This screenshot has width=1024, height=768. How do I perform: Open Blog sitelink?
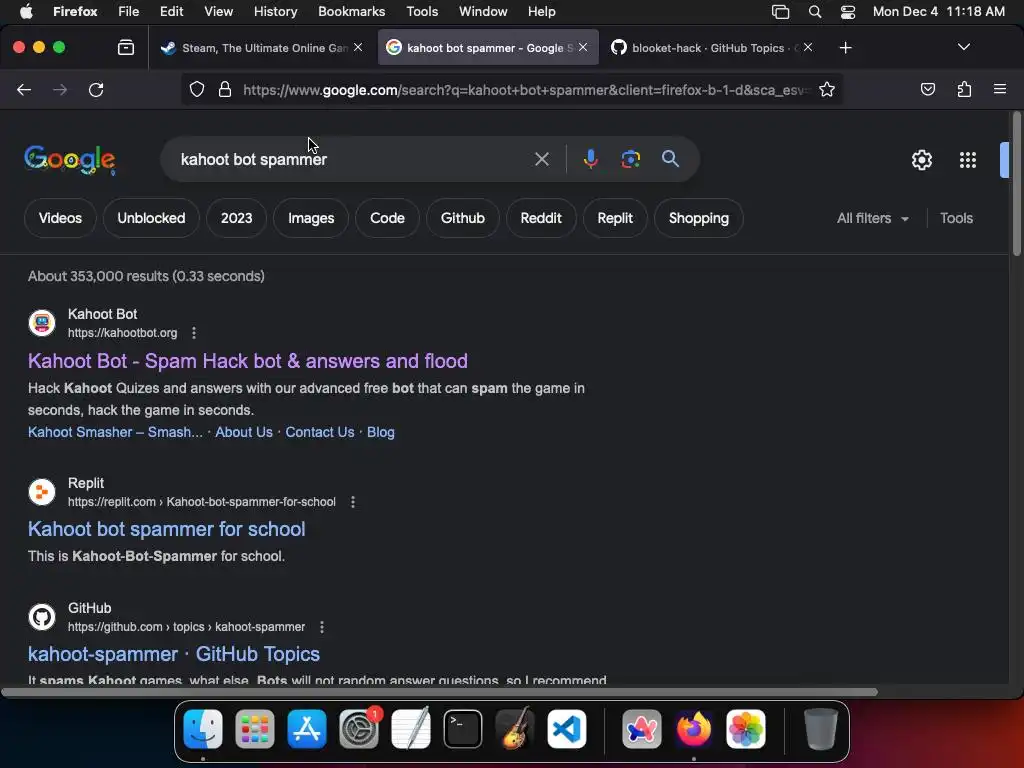tap(380, 432)
